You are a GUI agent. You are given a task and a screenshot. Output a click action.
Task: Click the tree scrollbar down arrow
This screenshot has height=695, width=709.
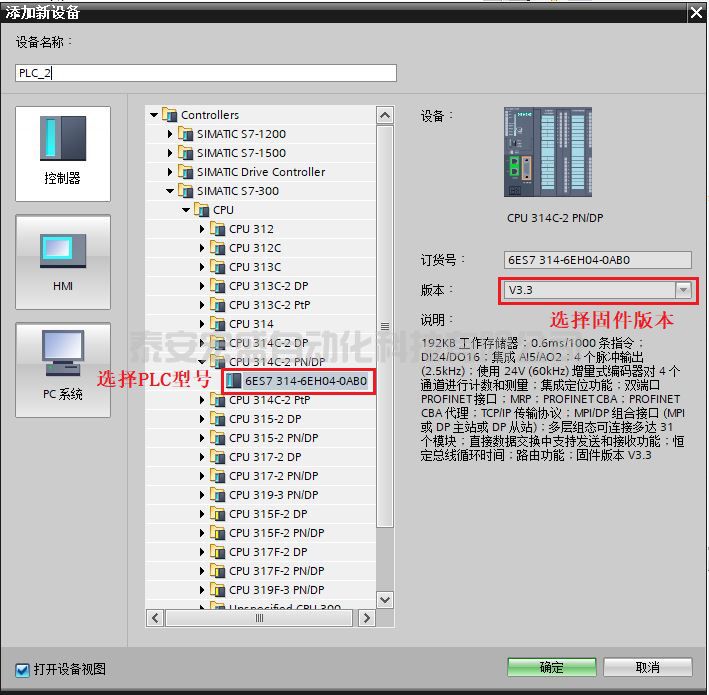pyautogui.click(x=385, y=599)
